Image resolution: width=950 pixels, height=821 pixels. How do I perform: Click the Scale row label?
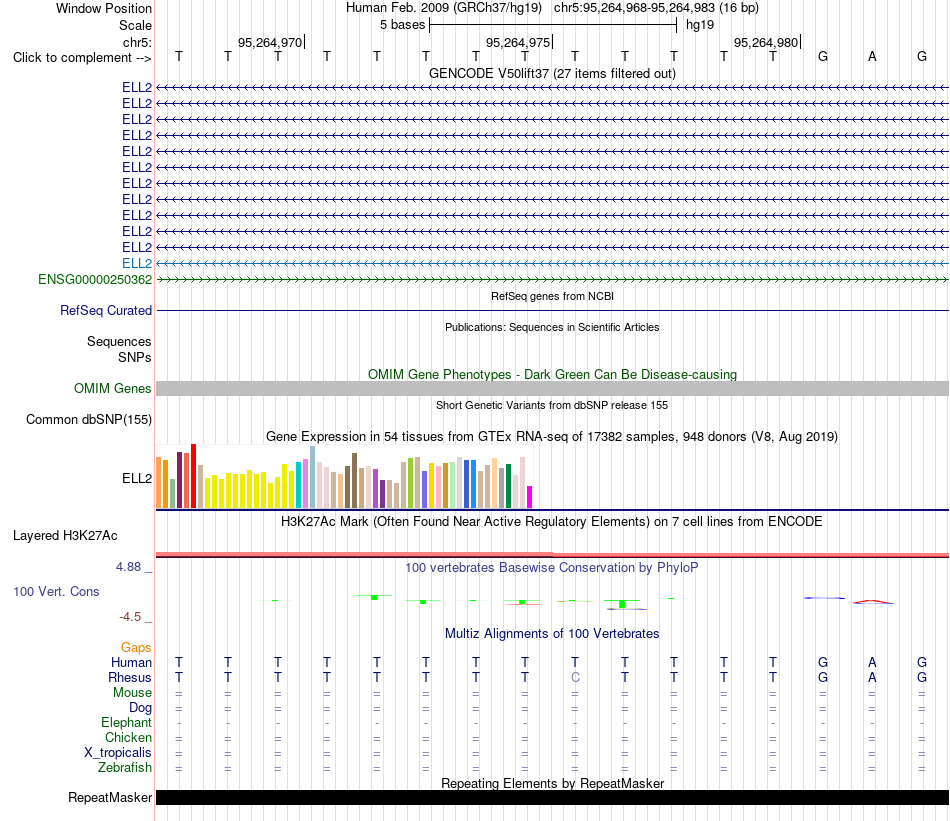pos(135,25)
